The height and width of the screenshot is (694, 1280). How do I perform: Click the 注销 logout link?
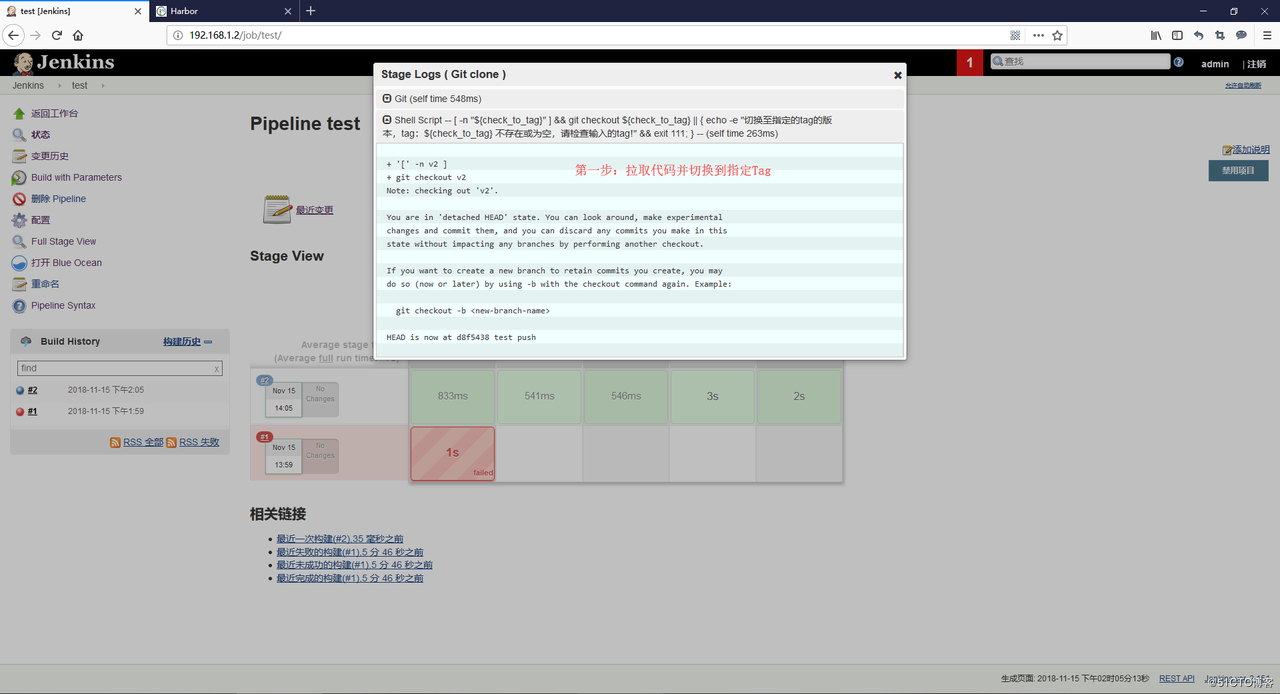pos(1256,64)
